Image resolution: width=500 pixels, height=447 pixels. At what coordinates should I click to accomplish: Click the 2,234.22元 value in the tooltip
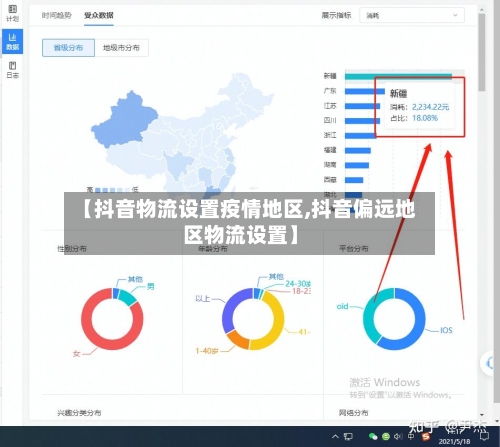coord(430,107)
